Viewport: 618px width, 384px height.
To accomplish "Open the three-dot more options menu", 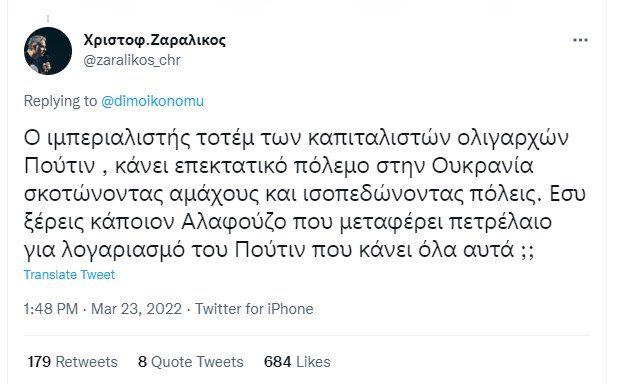I will point(580,40).
